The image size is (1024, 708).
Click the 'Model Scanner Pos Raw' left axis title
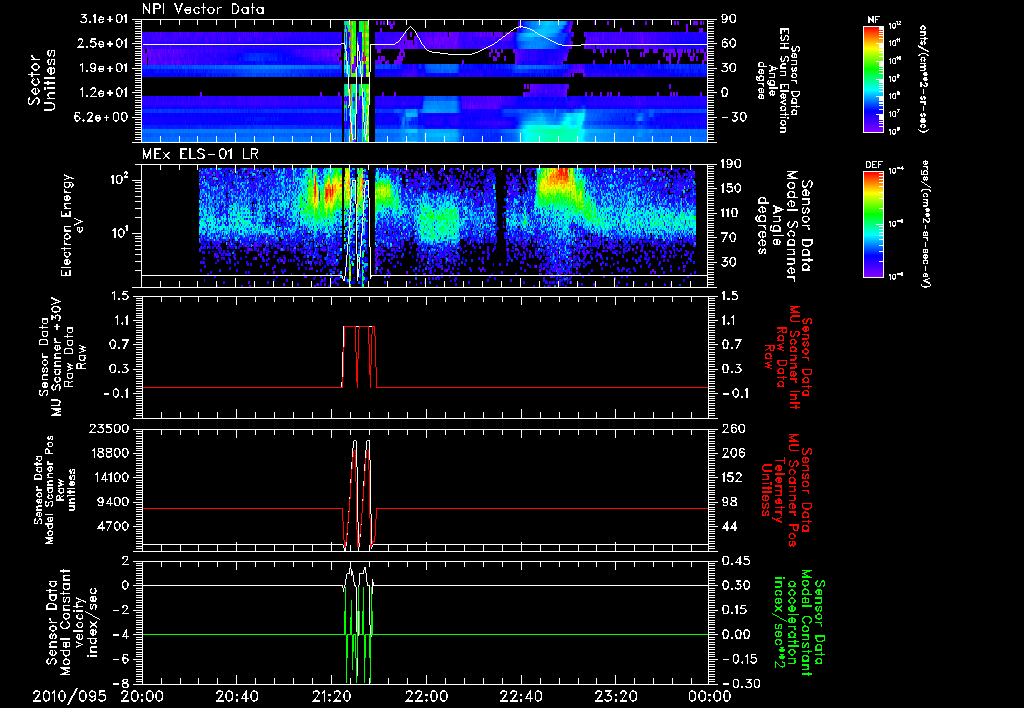53,490
